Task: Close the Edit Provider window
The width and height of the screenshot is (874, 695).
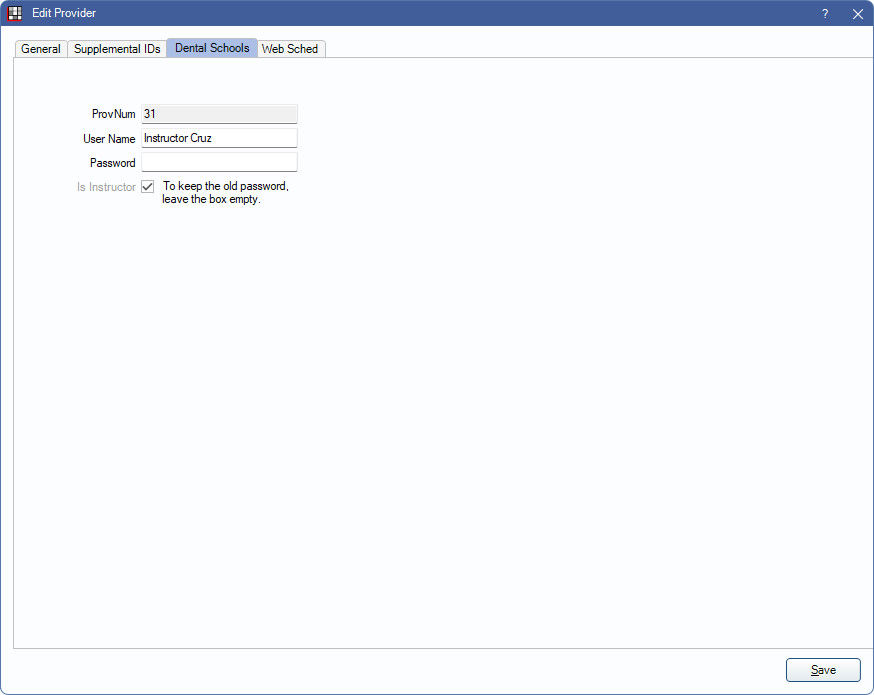Action: 857,14
